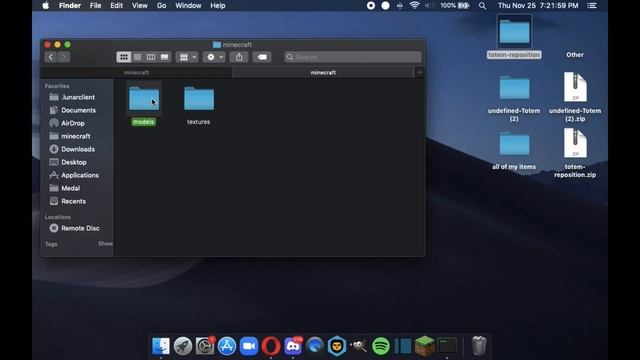
Task: Click the muted volume icon in menu bar
Action: (x=429, y=6)
